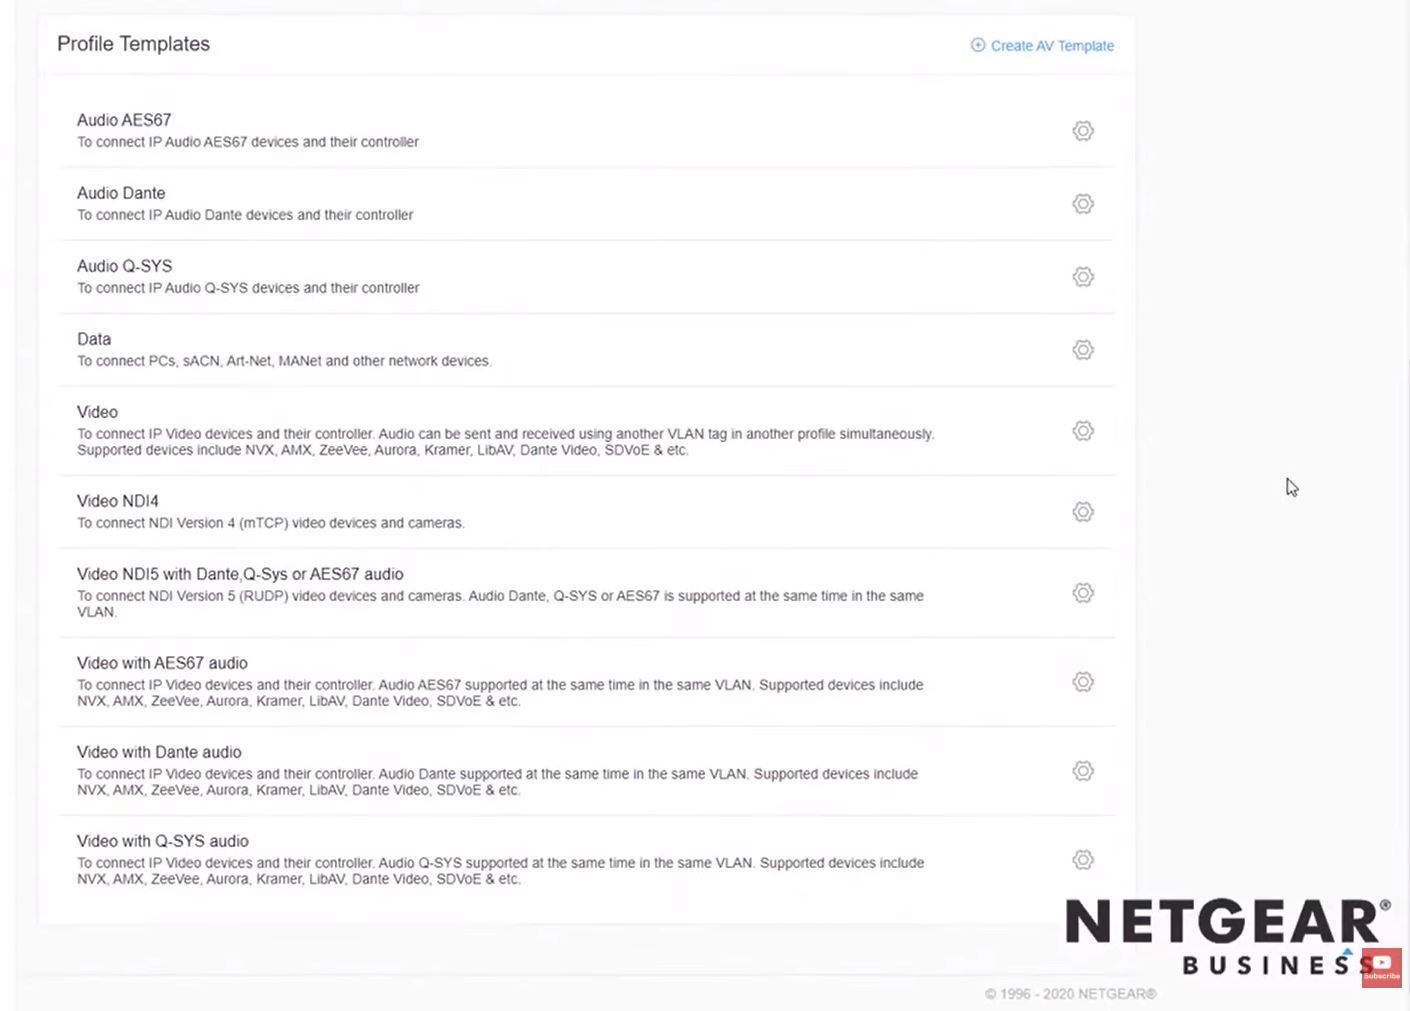
Task: Click description 'To connect NDI Version 5 (RUDP)'
Action: point(500,603)
